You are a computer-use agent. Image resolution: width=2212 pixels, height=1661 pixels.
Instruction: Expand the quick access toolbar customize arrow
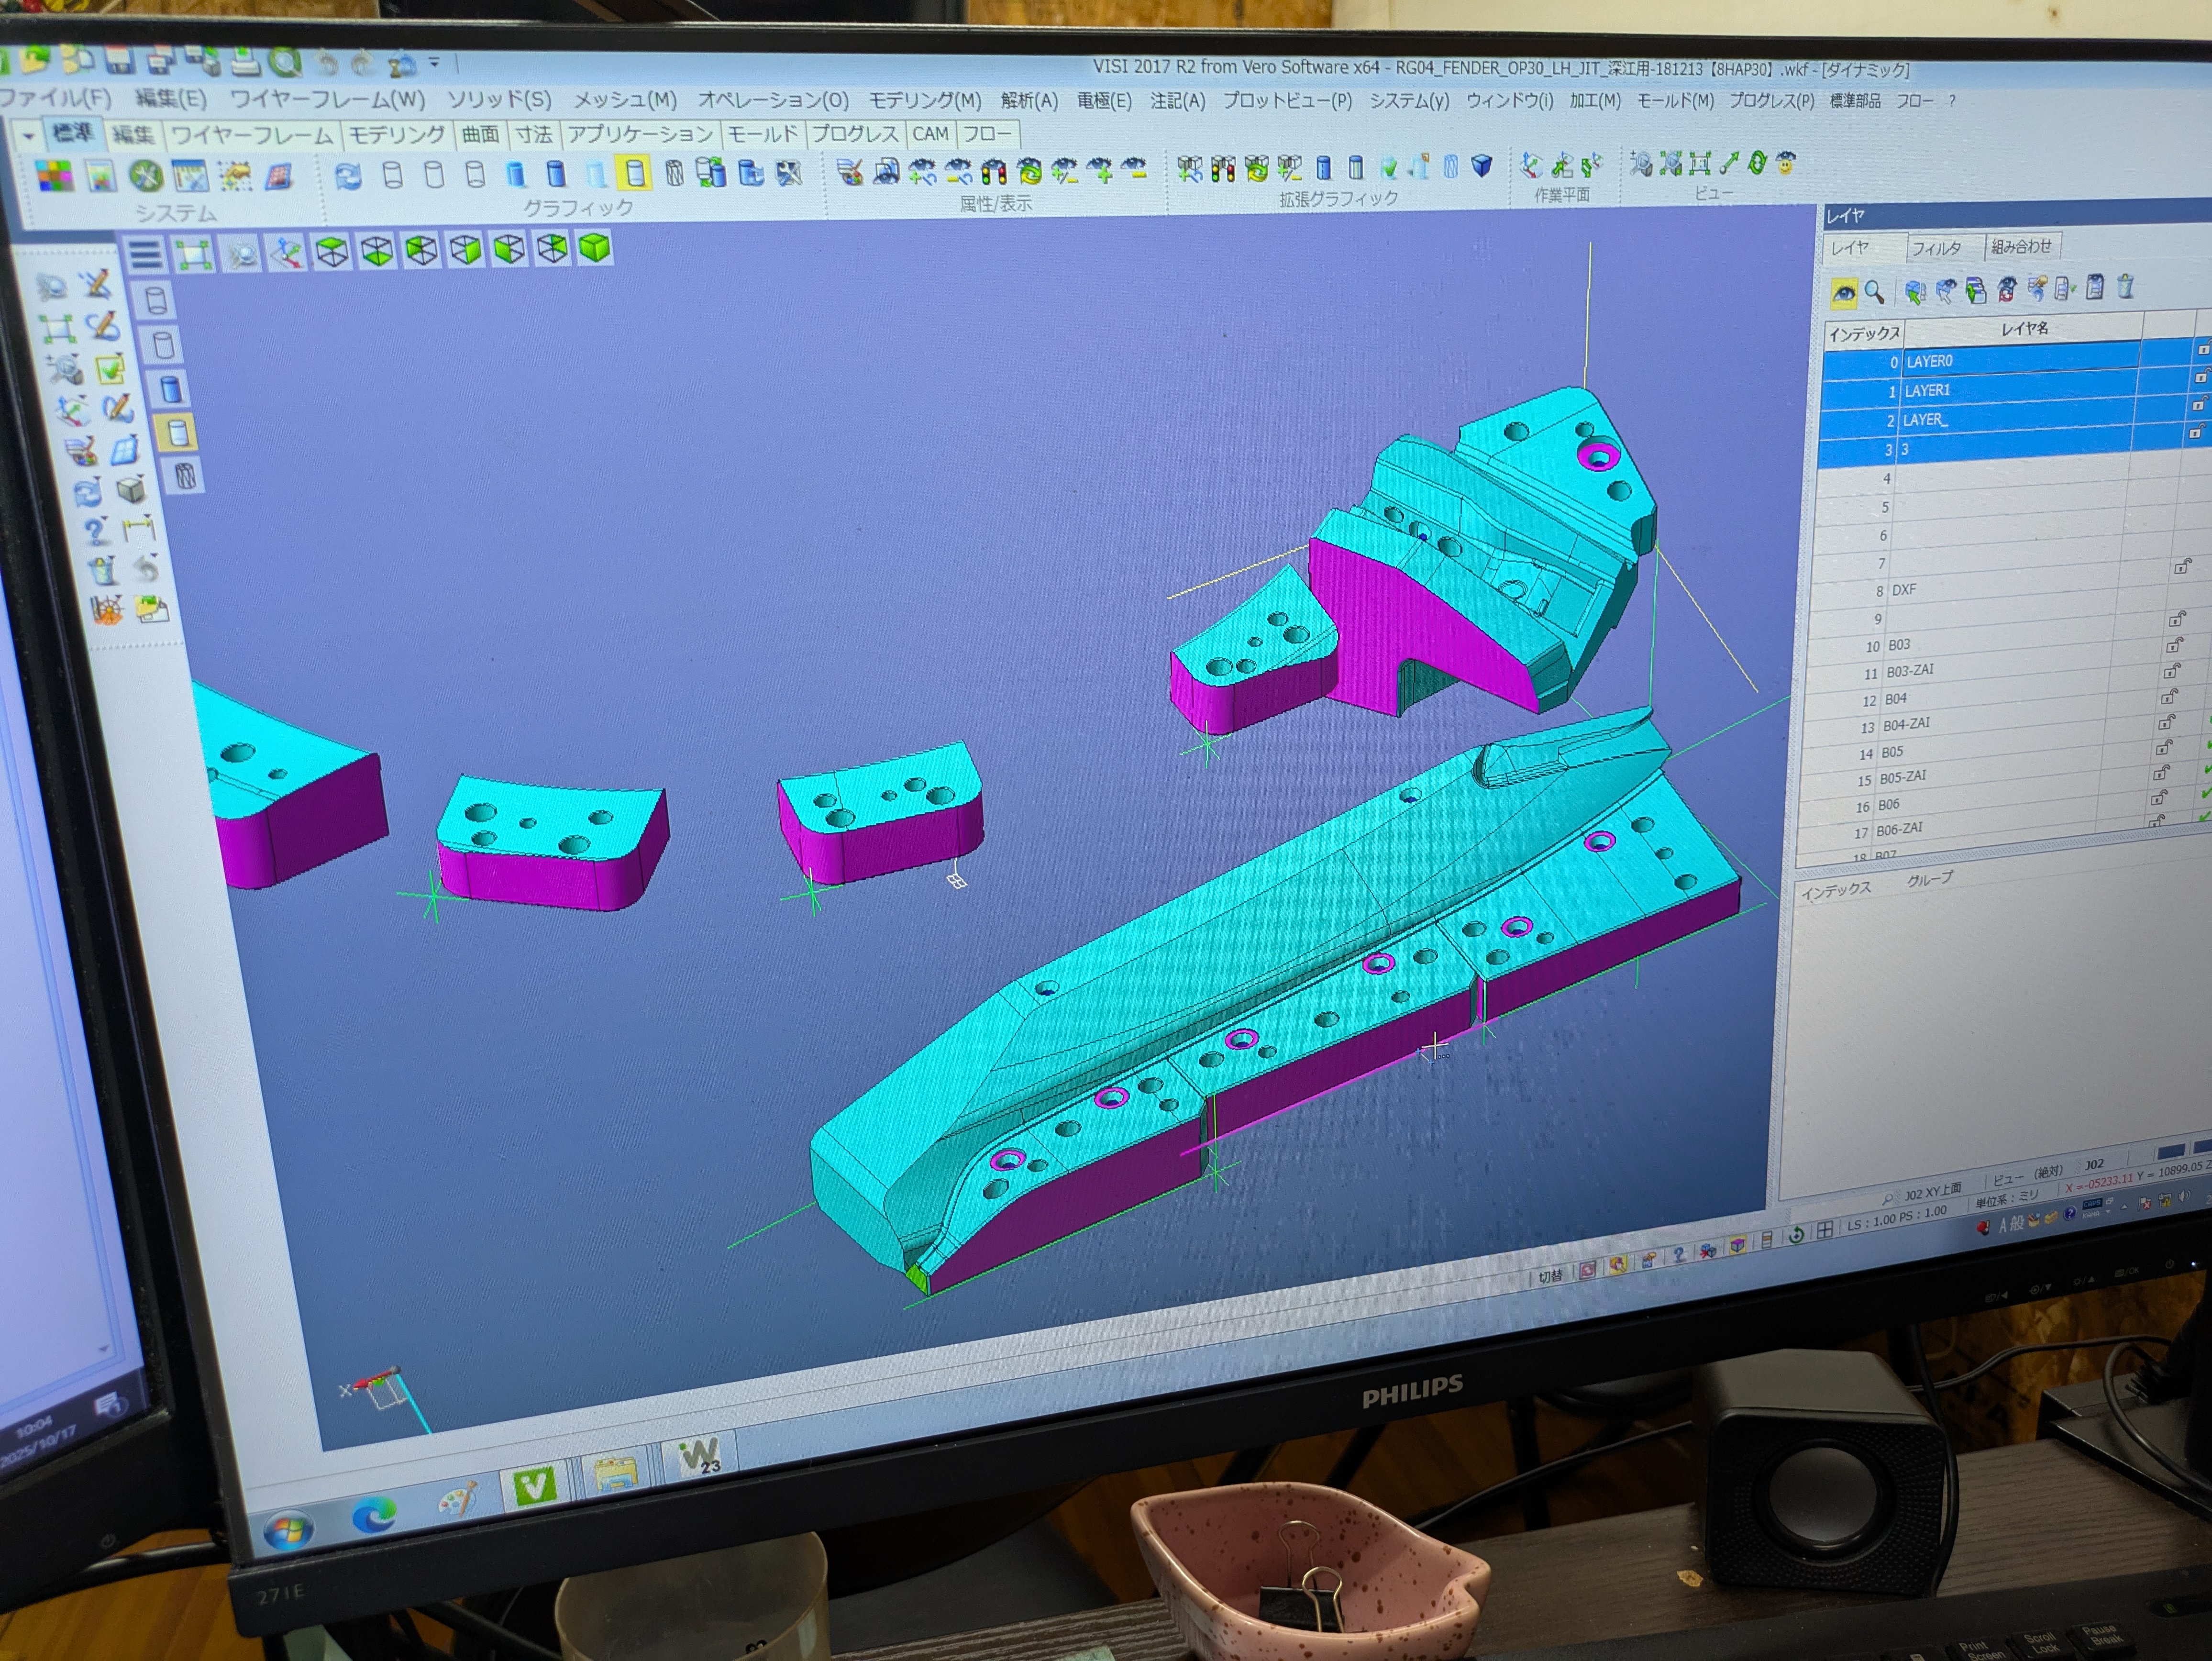coord(434,63)
